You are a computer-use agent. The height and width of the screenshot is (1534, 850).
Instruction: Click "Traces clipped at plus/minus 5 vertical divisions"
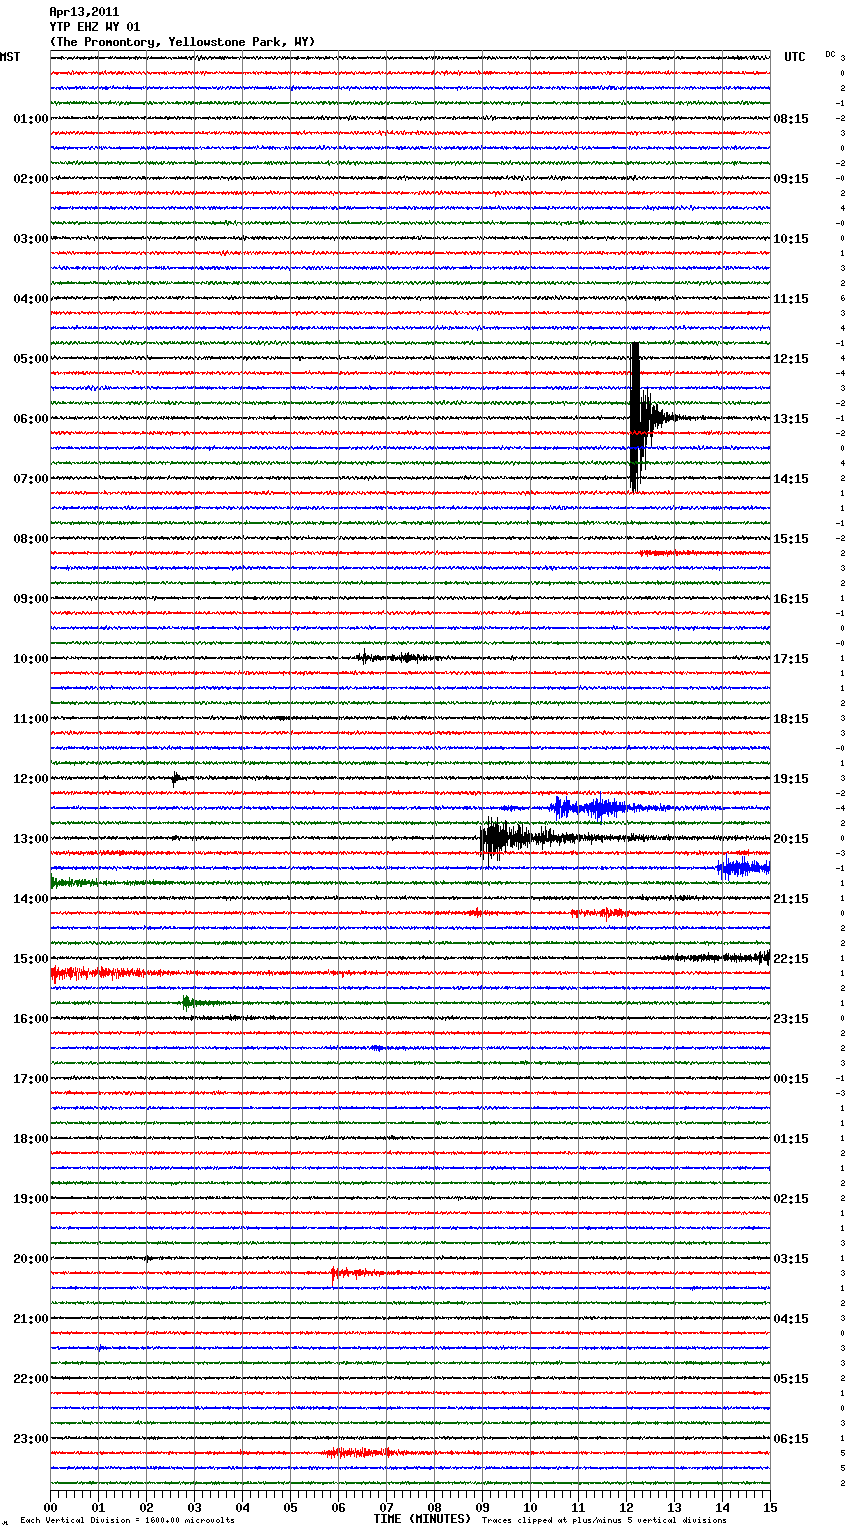604,1521
